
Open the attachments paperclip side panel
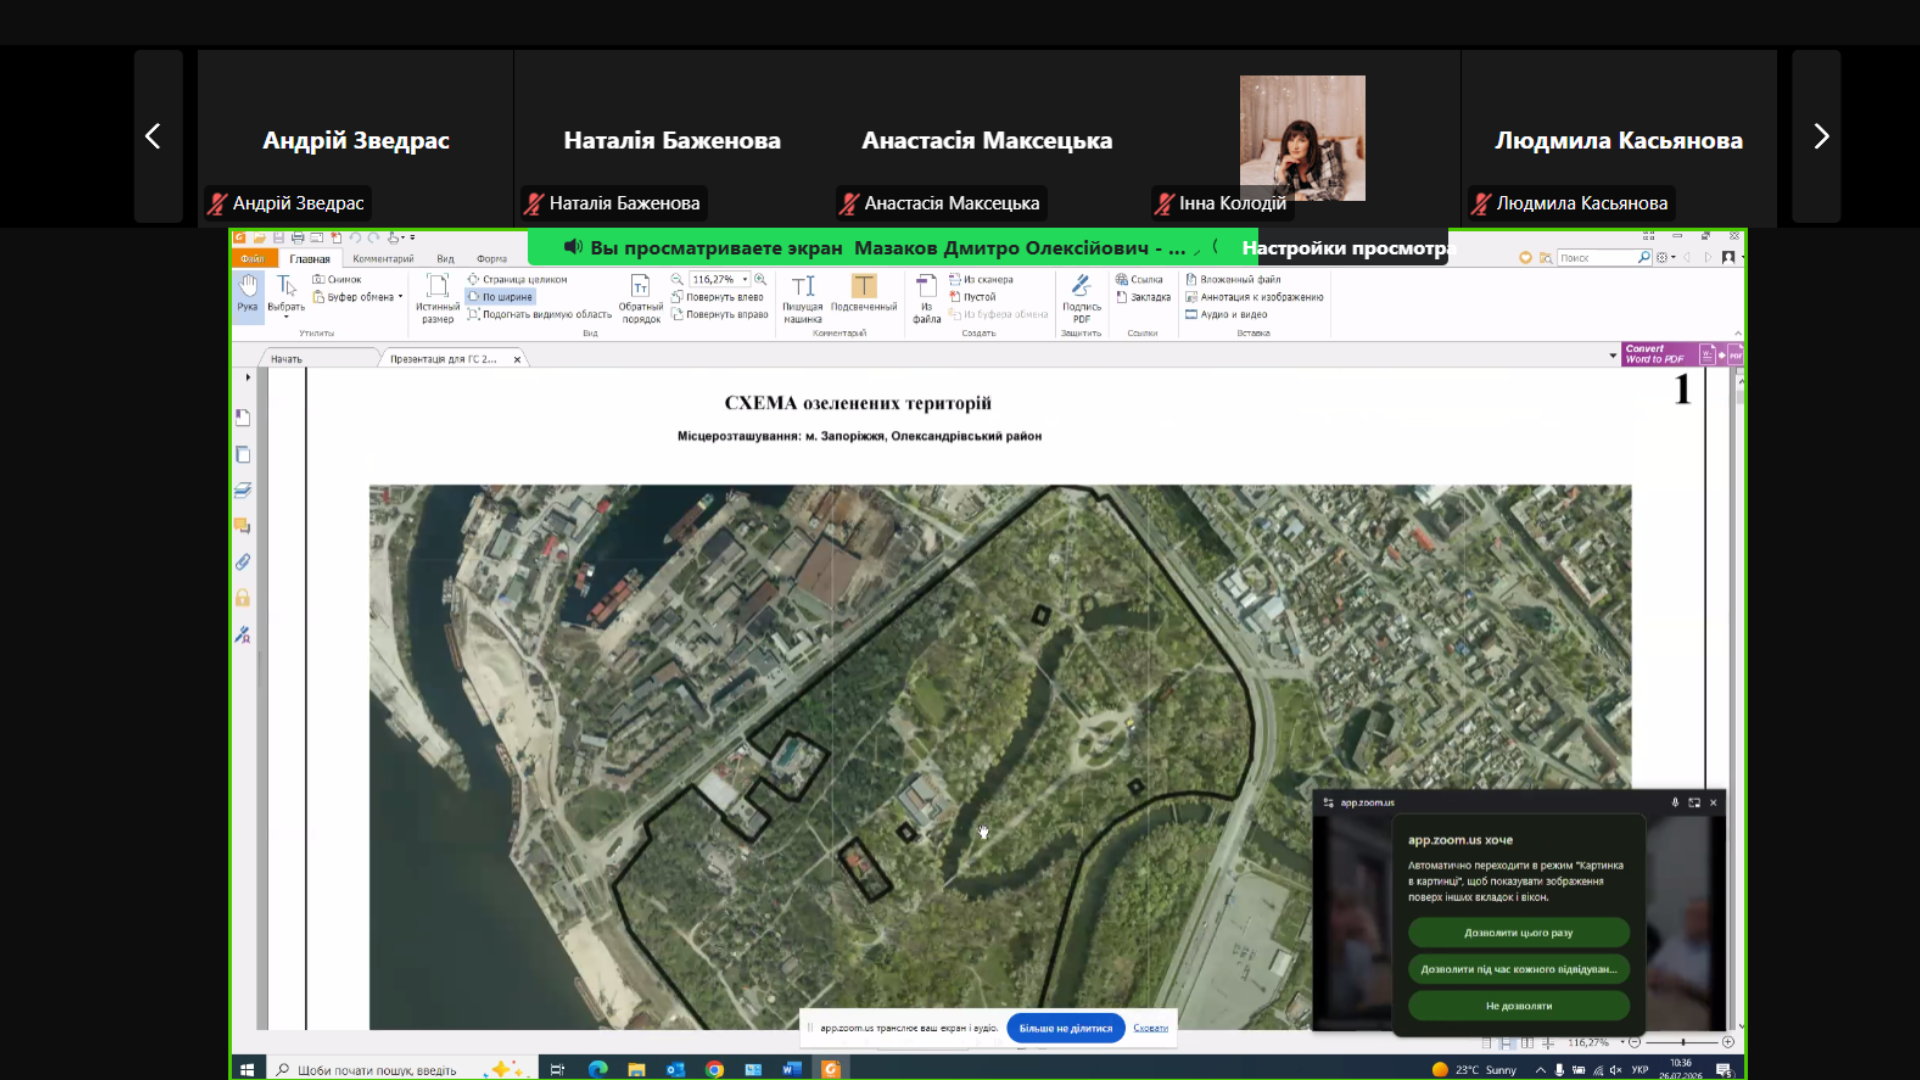point(243,562)
